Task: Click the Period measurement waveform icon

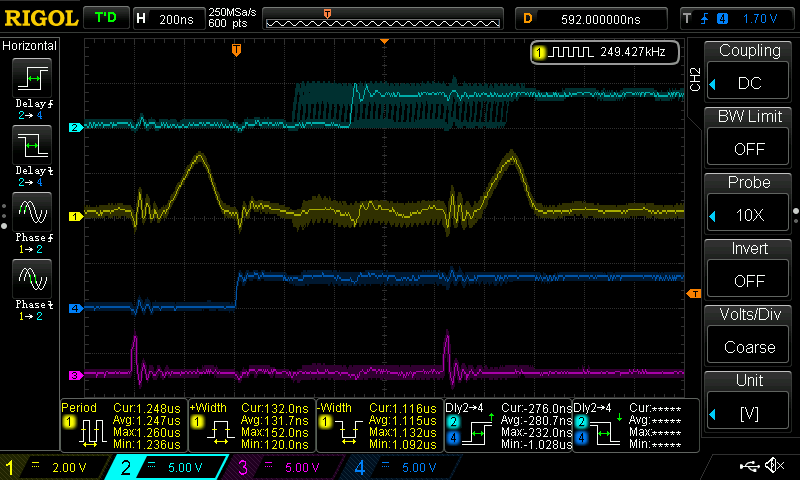Action: (91, 433)
